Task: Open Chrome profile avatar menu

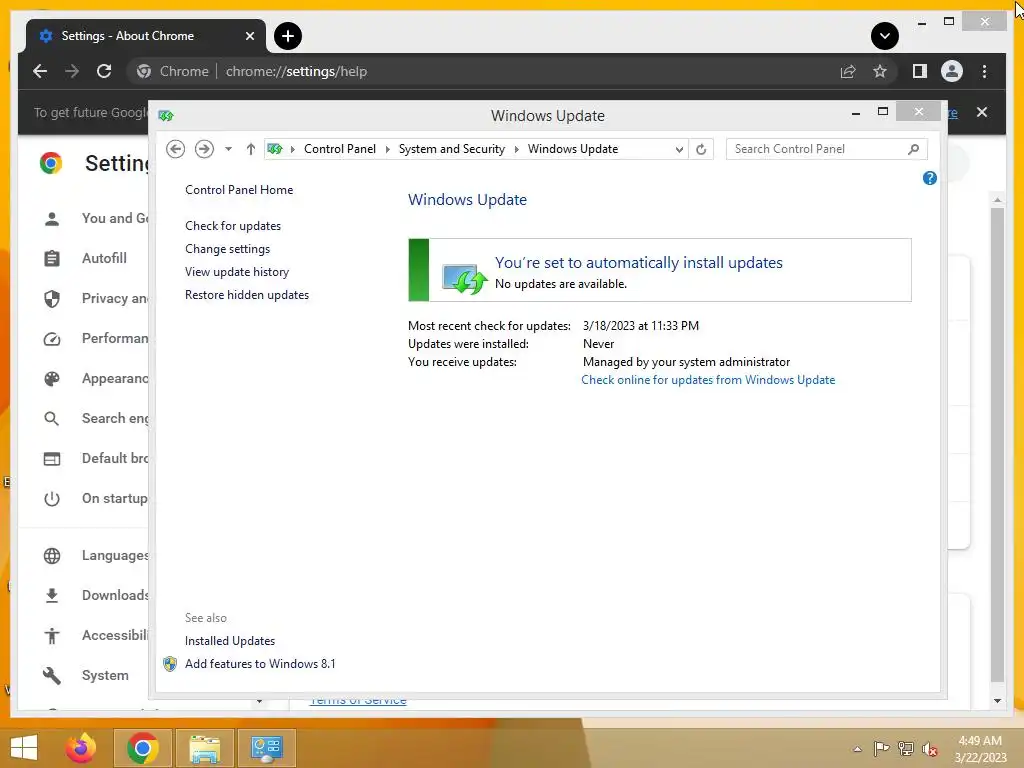Action: [x=952, y=71]
